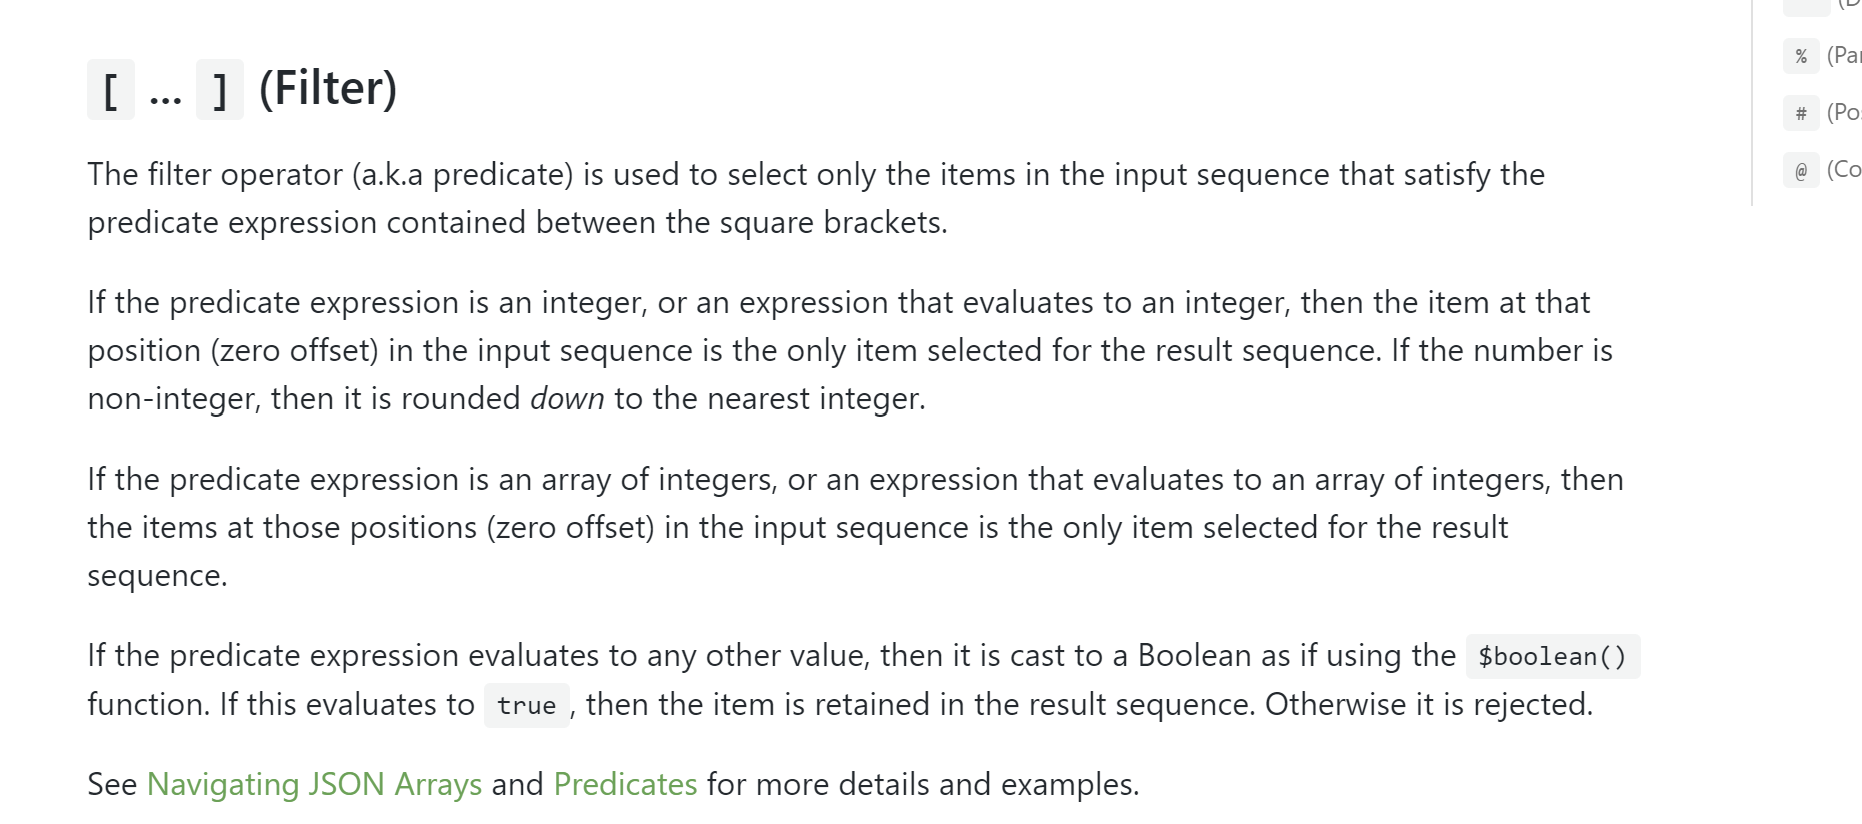
Task: Go to the @ (Context) sidebar entry
Action: (1823, 170)
